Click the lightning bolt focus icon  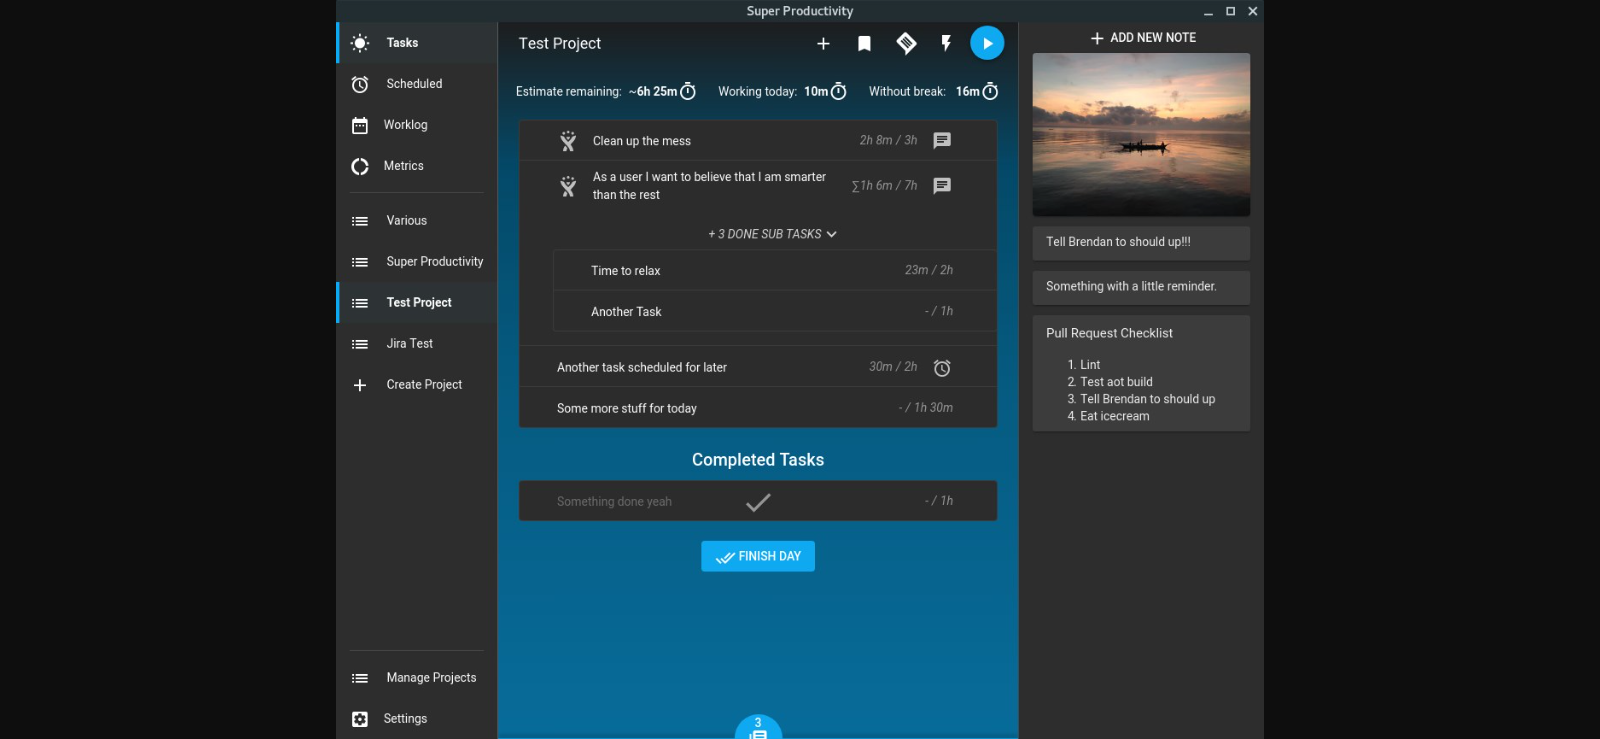946,43
